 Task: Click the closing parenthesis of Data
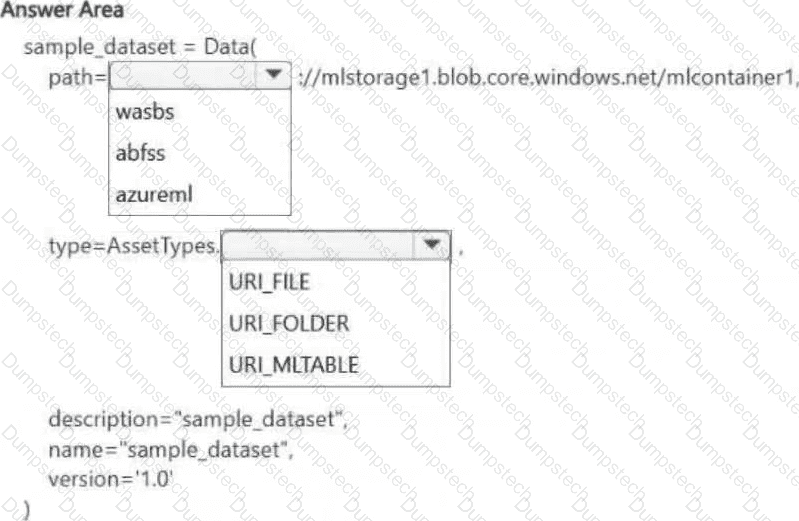pyautogui.click(x=25, y=510)
